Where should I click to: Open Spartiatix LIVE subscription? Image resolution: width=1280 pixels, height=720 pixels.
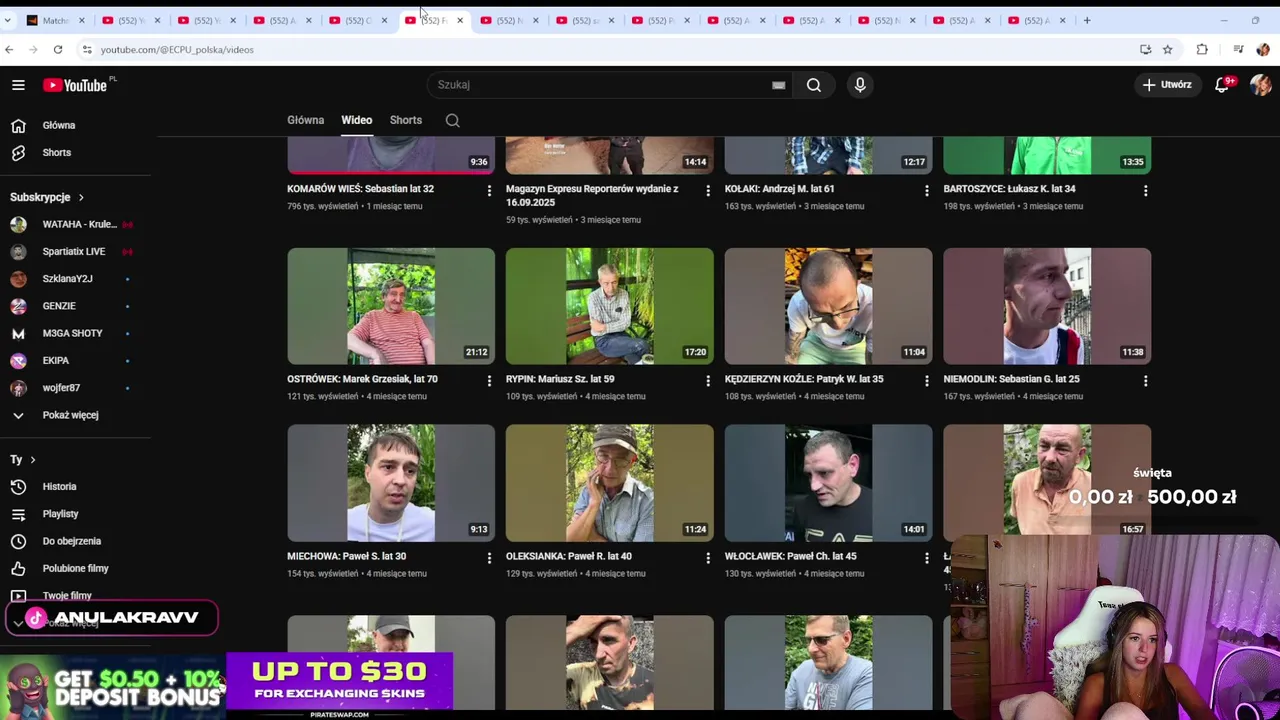[75, 251]
